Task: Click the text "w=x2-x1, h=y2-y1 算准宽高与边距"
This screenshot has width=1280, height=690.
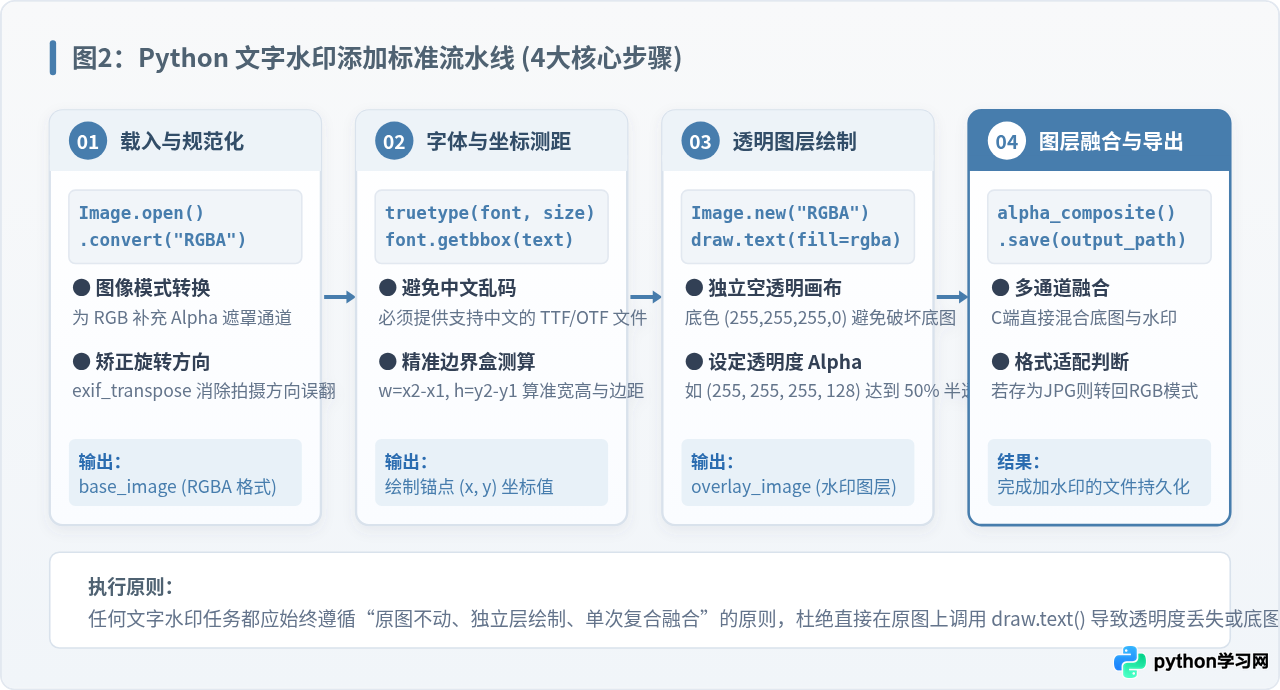Action: pos(511,391)
